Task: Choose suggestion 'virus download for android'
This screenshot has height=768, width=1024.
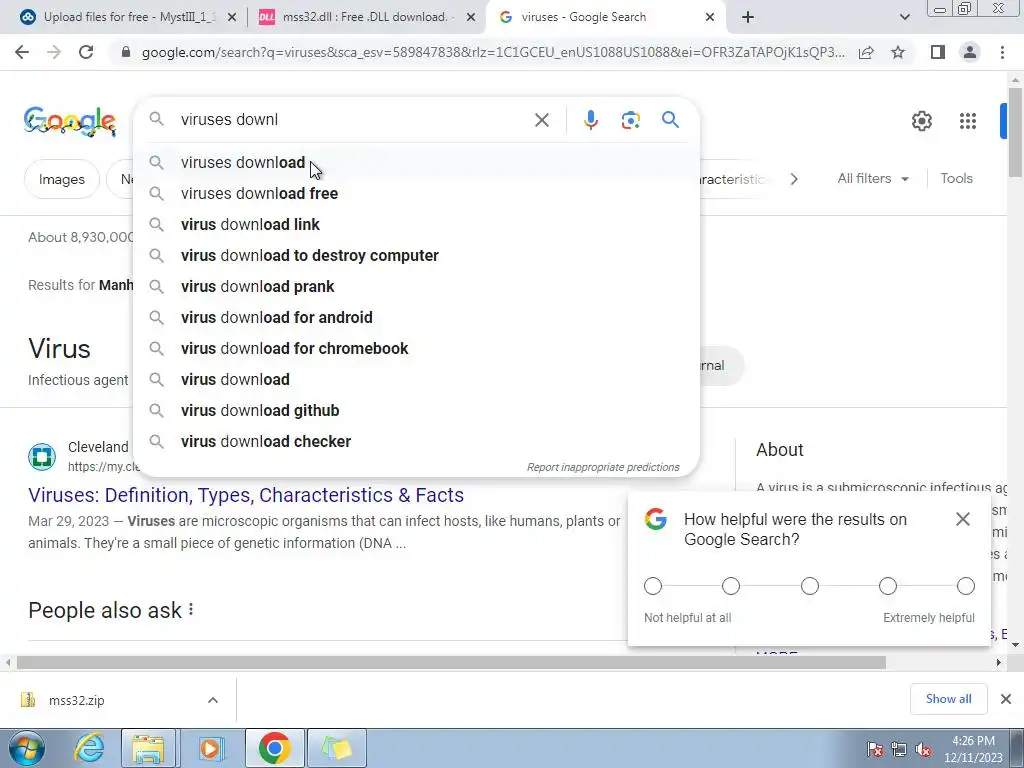Action: (416, 317)
